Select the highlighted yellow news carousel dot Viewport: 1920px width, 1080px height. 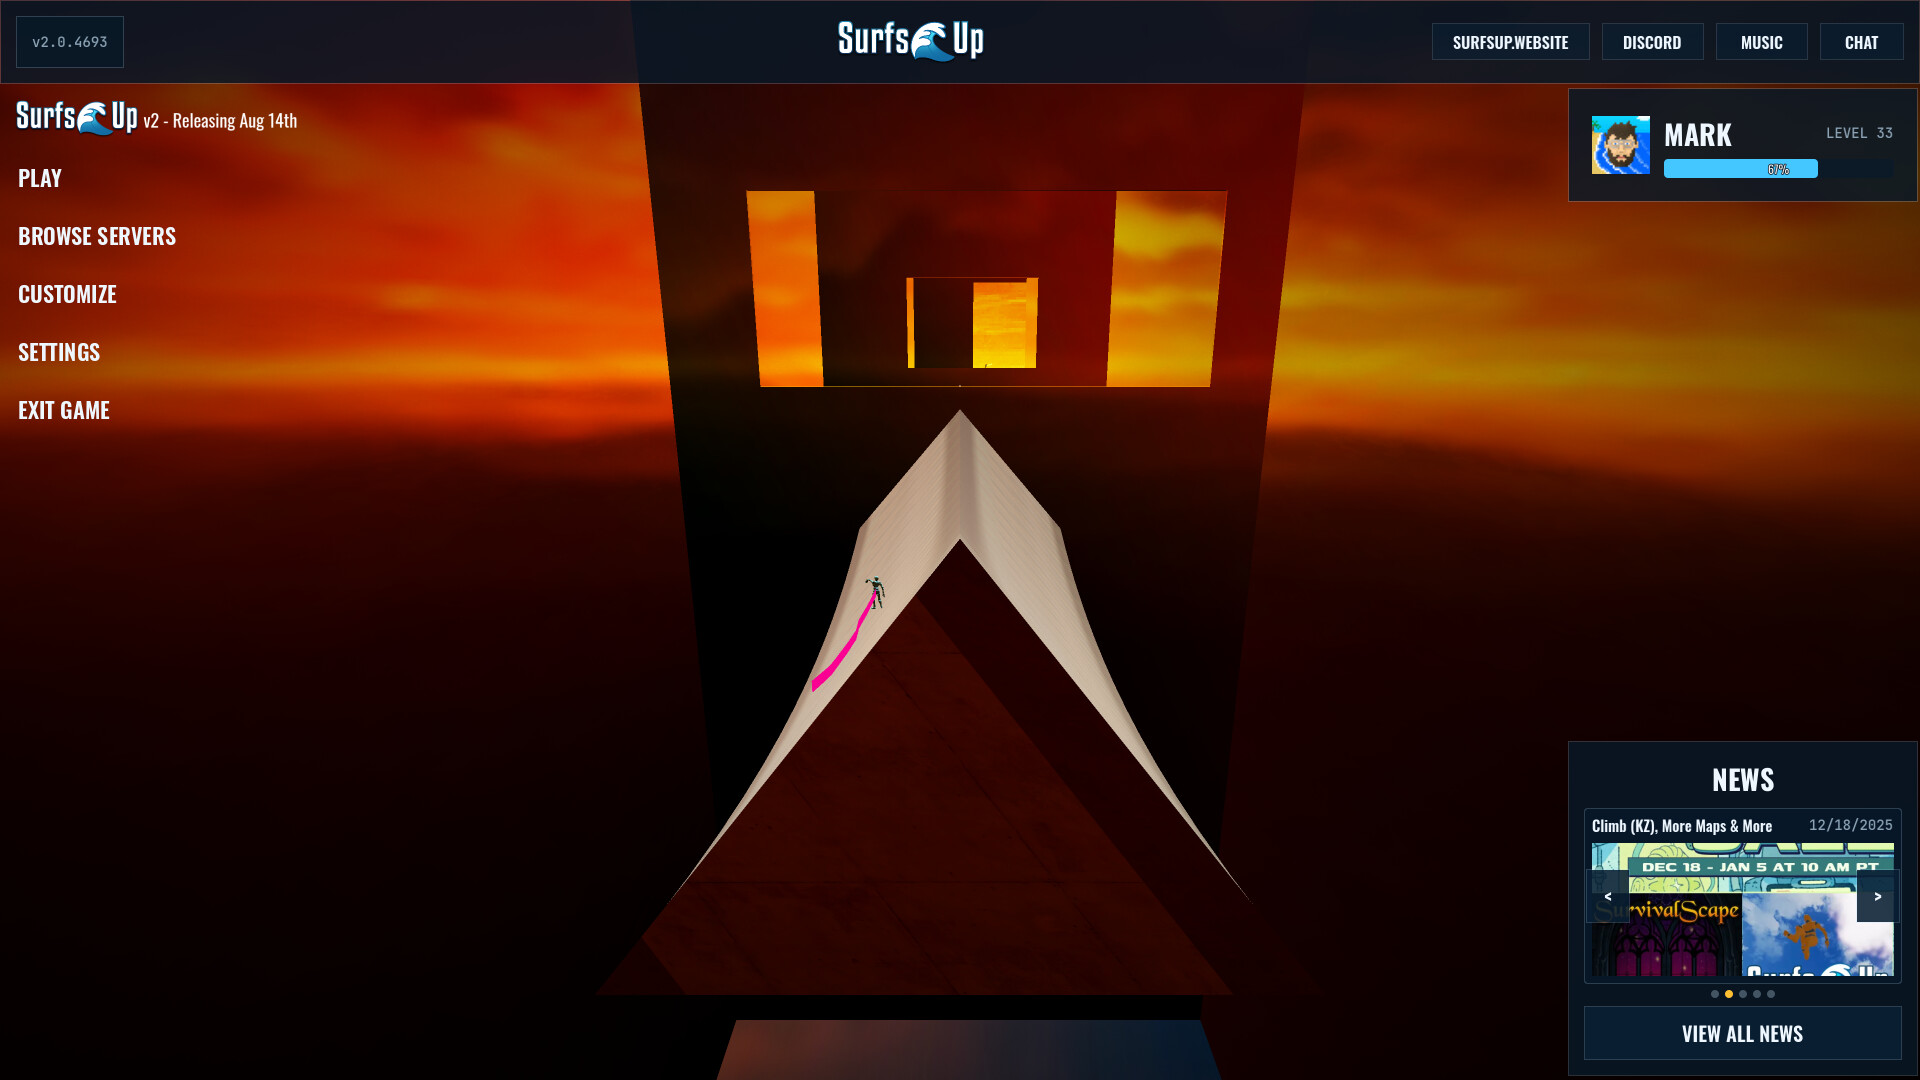pyautogui.click(x=1729, y=994)
